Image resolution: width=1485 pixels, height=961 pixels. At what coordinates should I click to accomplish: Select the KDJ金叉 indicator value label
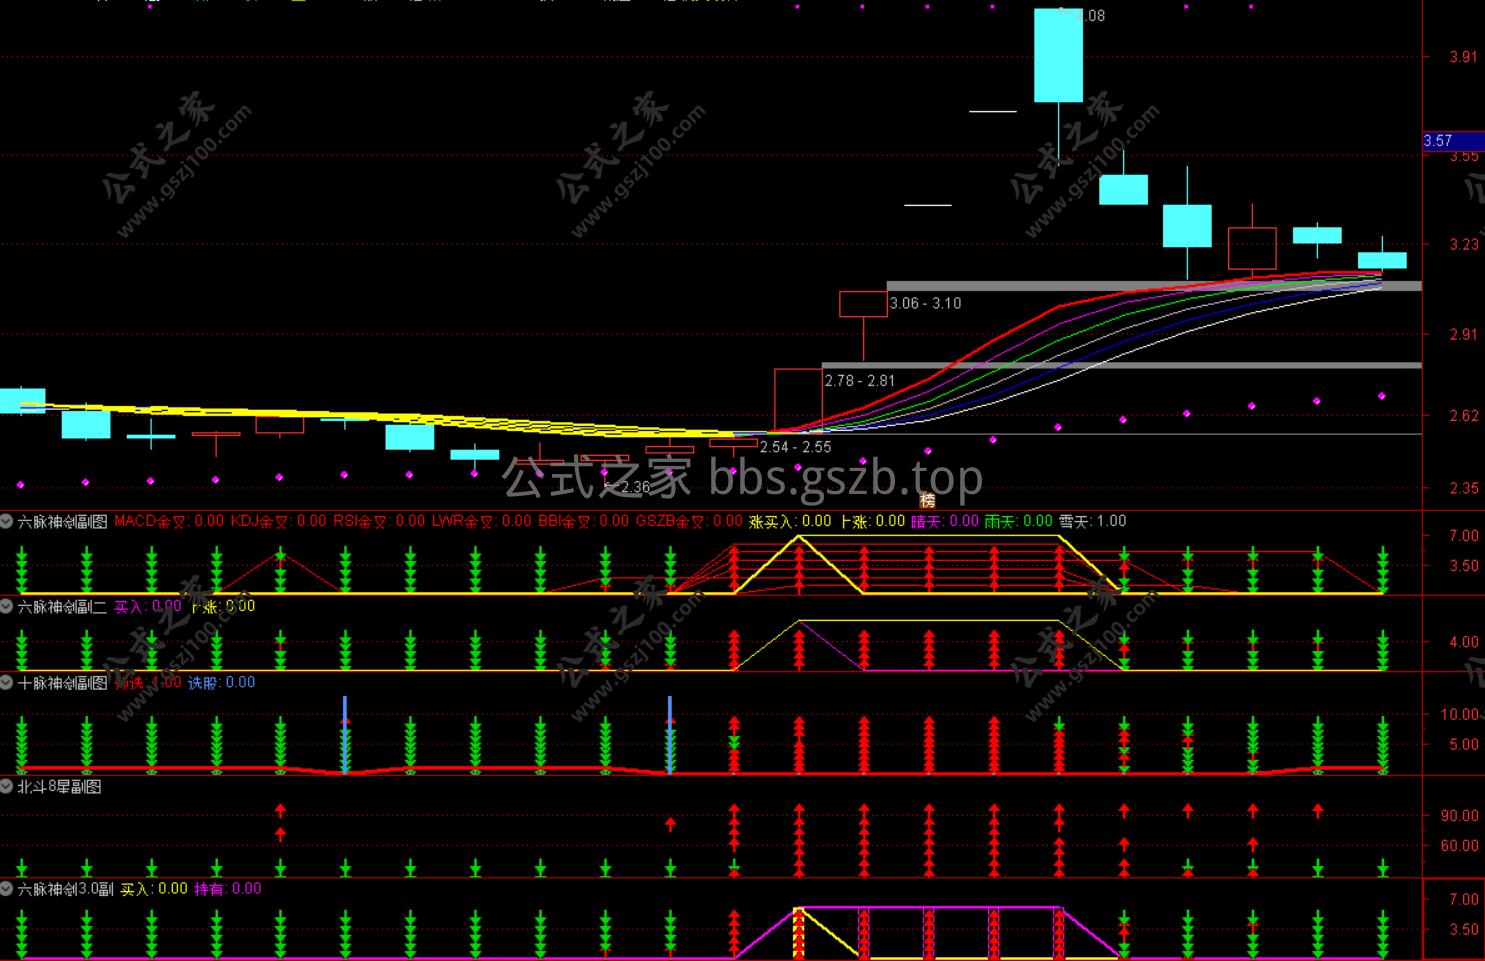(x=278, y=521)
